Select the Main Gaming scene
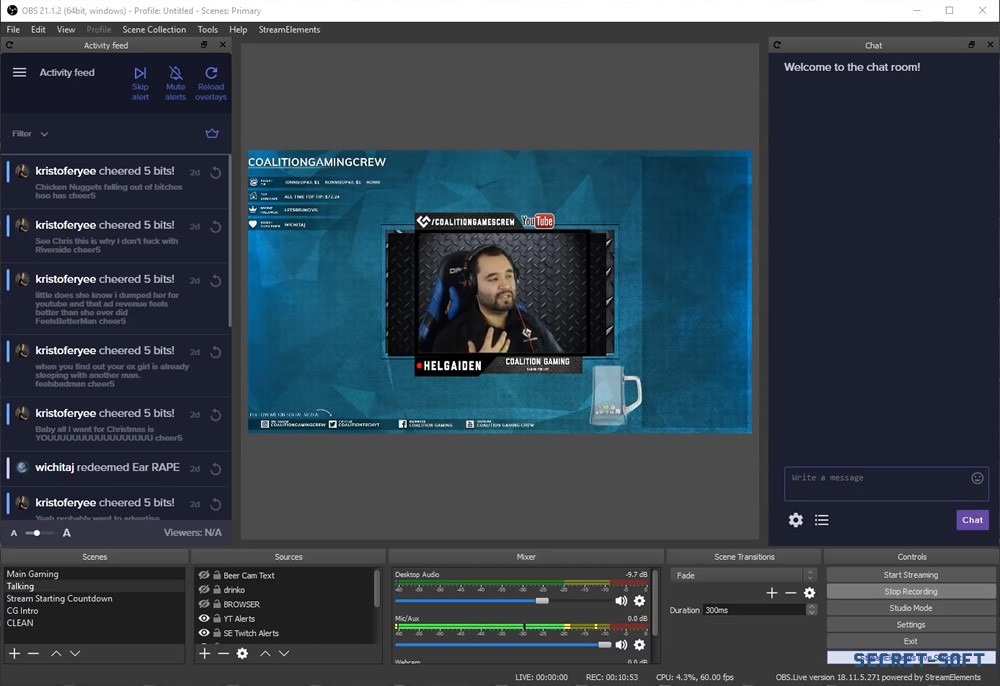 [94, 574]
